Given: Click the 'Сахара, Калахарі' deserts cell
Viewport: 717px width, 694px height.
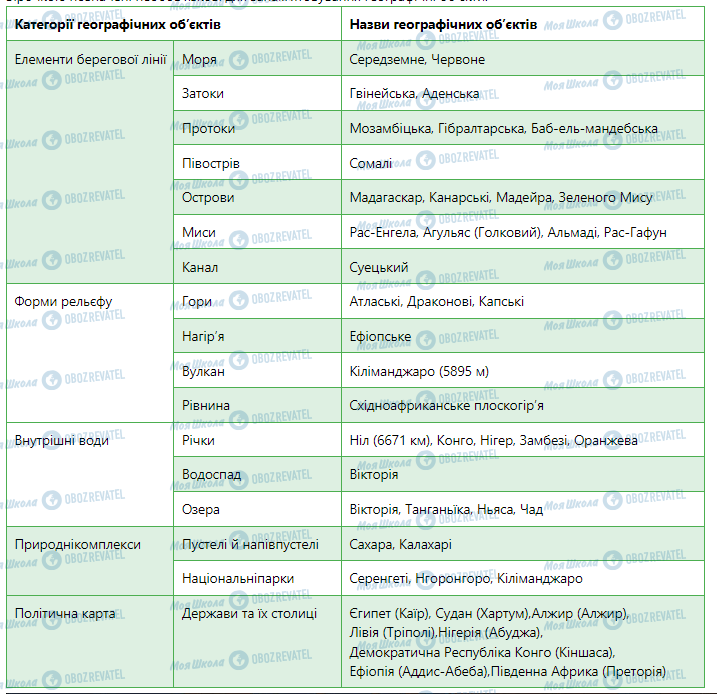Looking at the screenshot, I should click(x=400, y=545).
